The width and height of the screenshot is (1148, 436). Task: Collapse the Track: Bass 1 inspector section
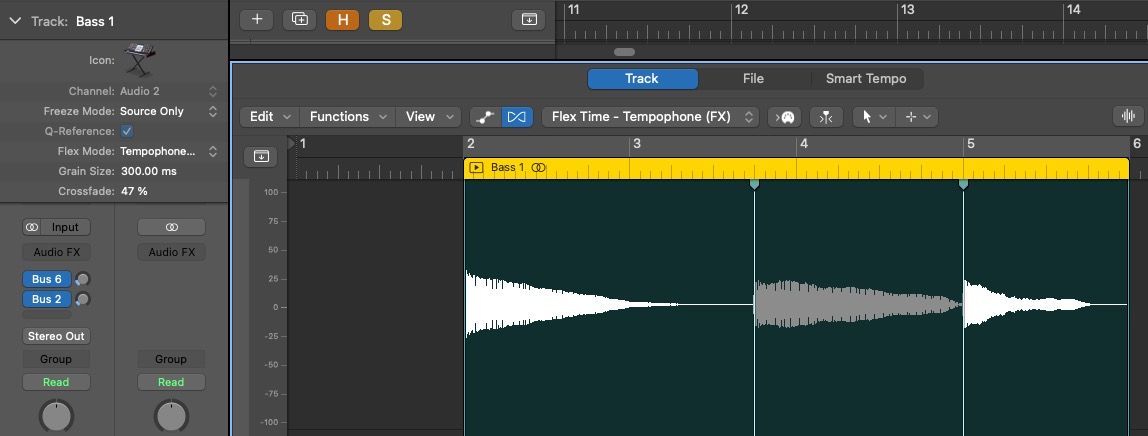click(15, 21)
